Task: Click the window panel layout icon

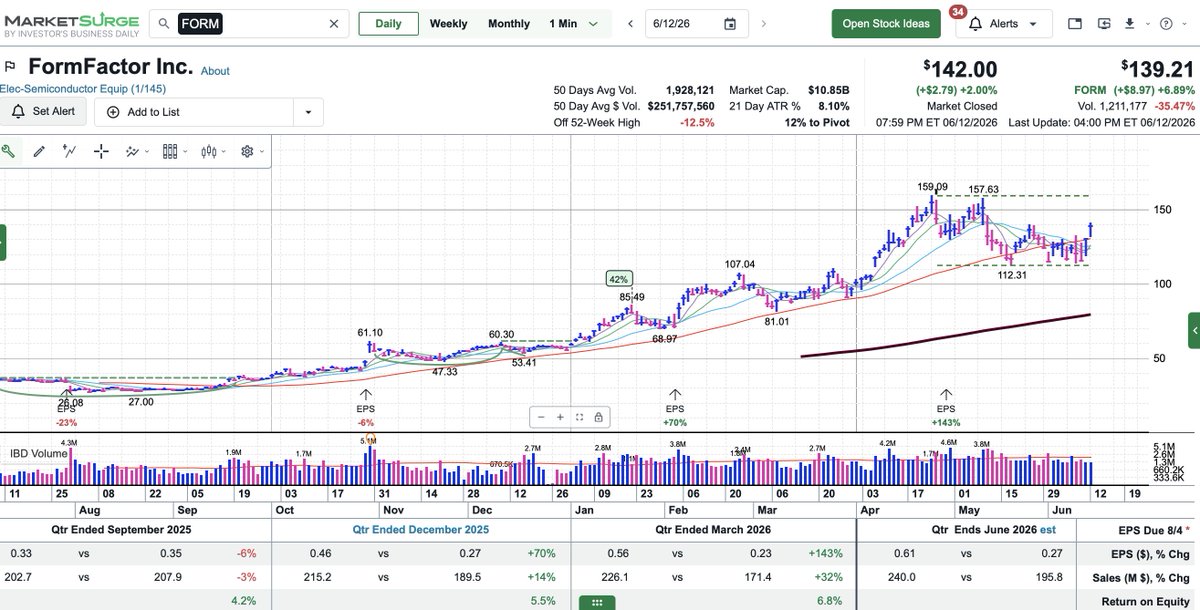Action: pos(1076,23)
